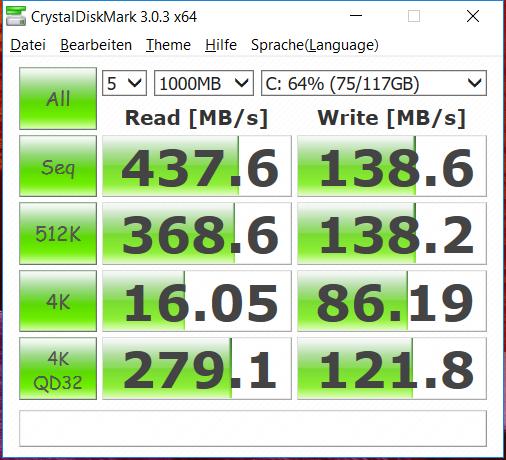The height and width of the screenshot is (460, 506).
Task: Click the 4K QD32 read result 279.1
Action: coord(197,369)
